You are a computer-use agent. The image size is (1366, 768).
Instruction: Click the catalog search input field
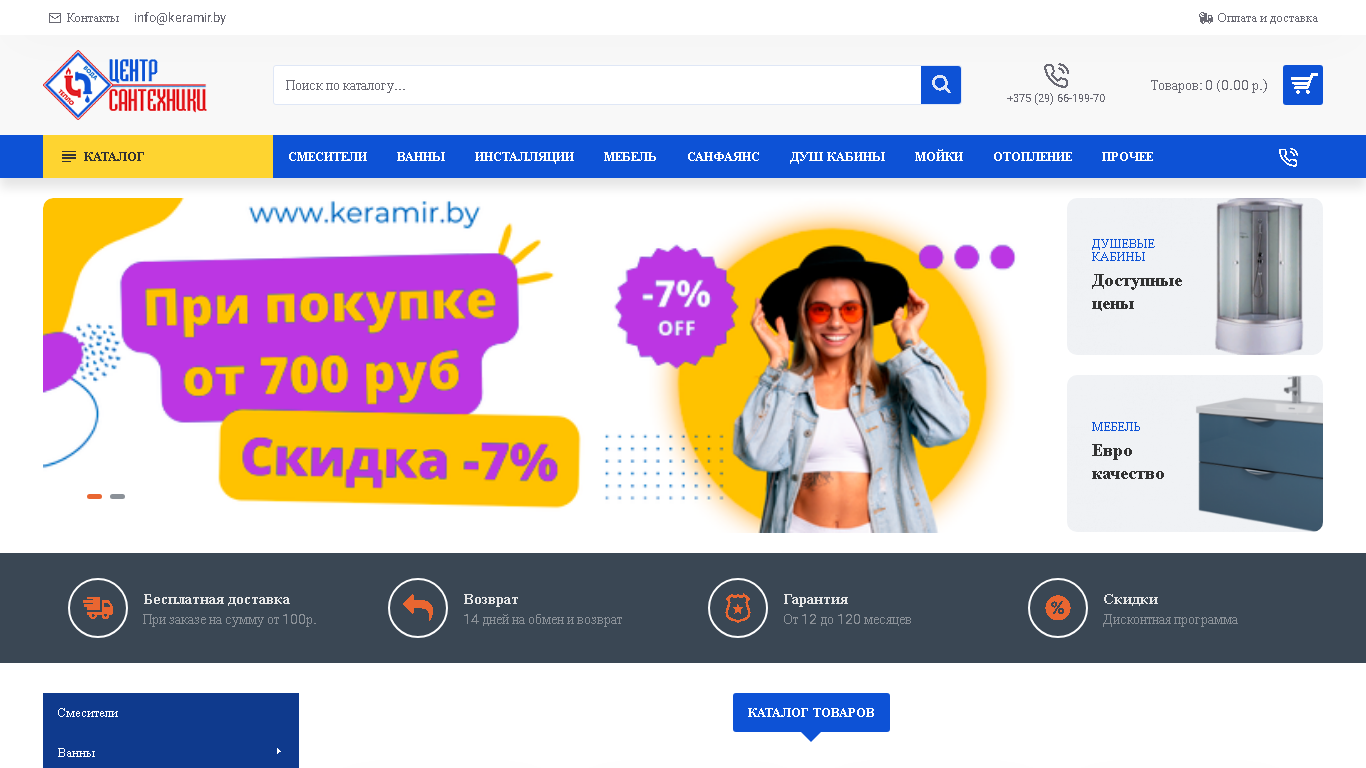tap(597, 85)
